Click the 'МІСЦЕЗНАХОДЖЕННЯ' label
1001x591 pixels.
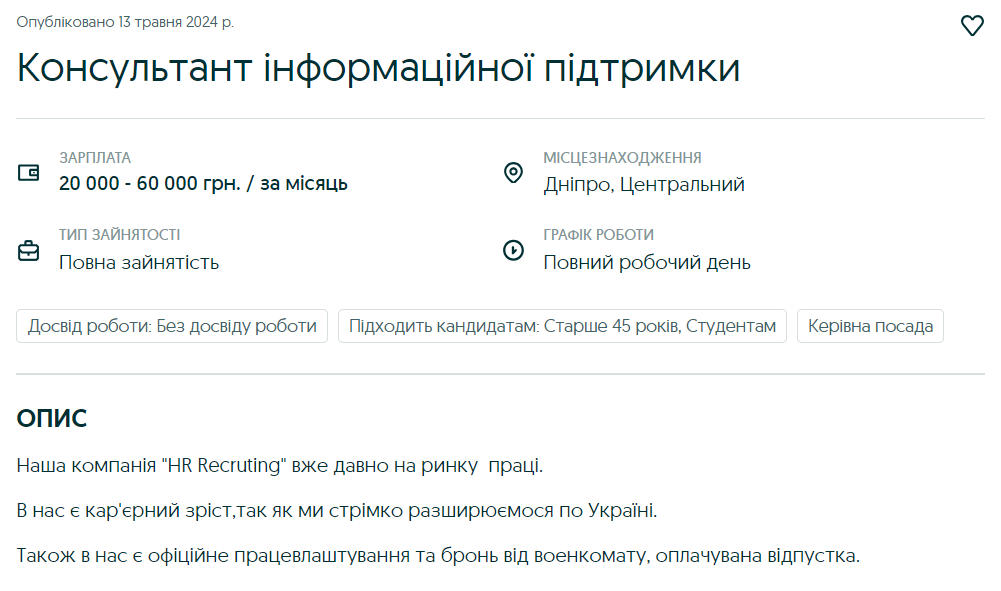coord(622,158)
